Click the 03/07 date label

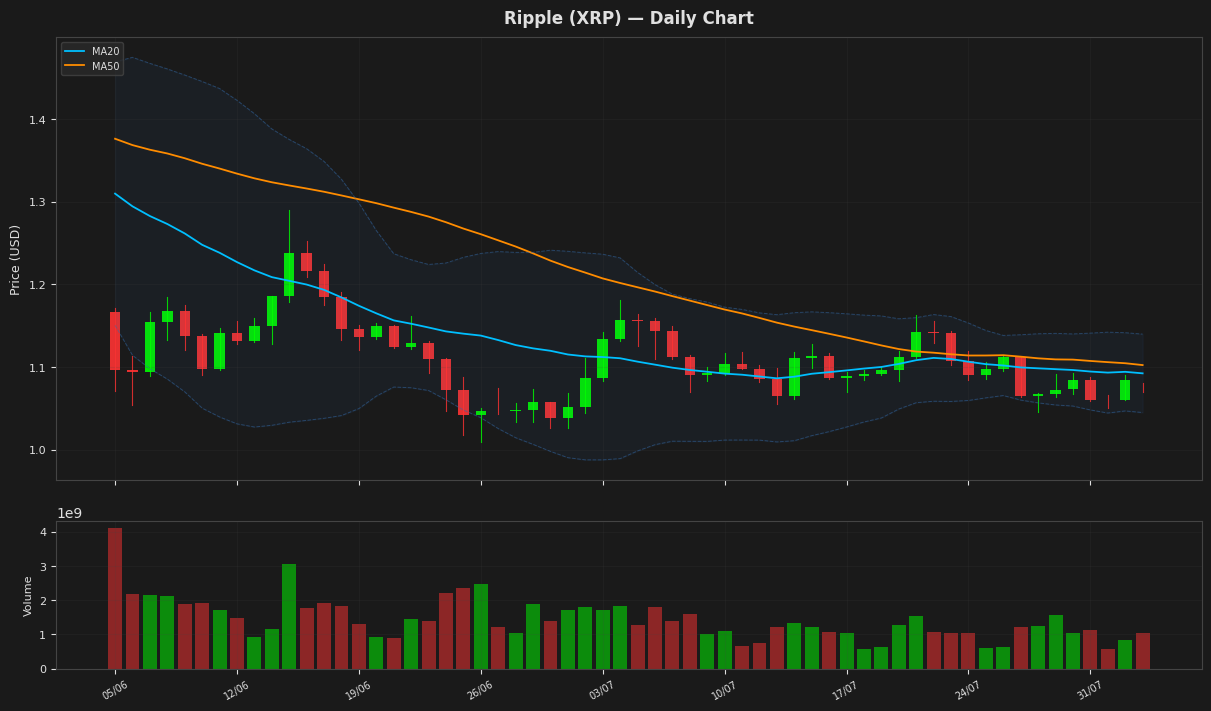click(603, 689)
